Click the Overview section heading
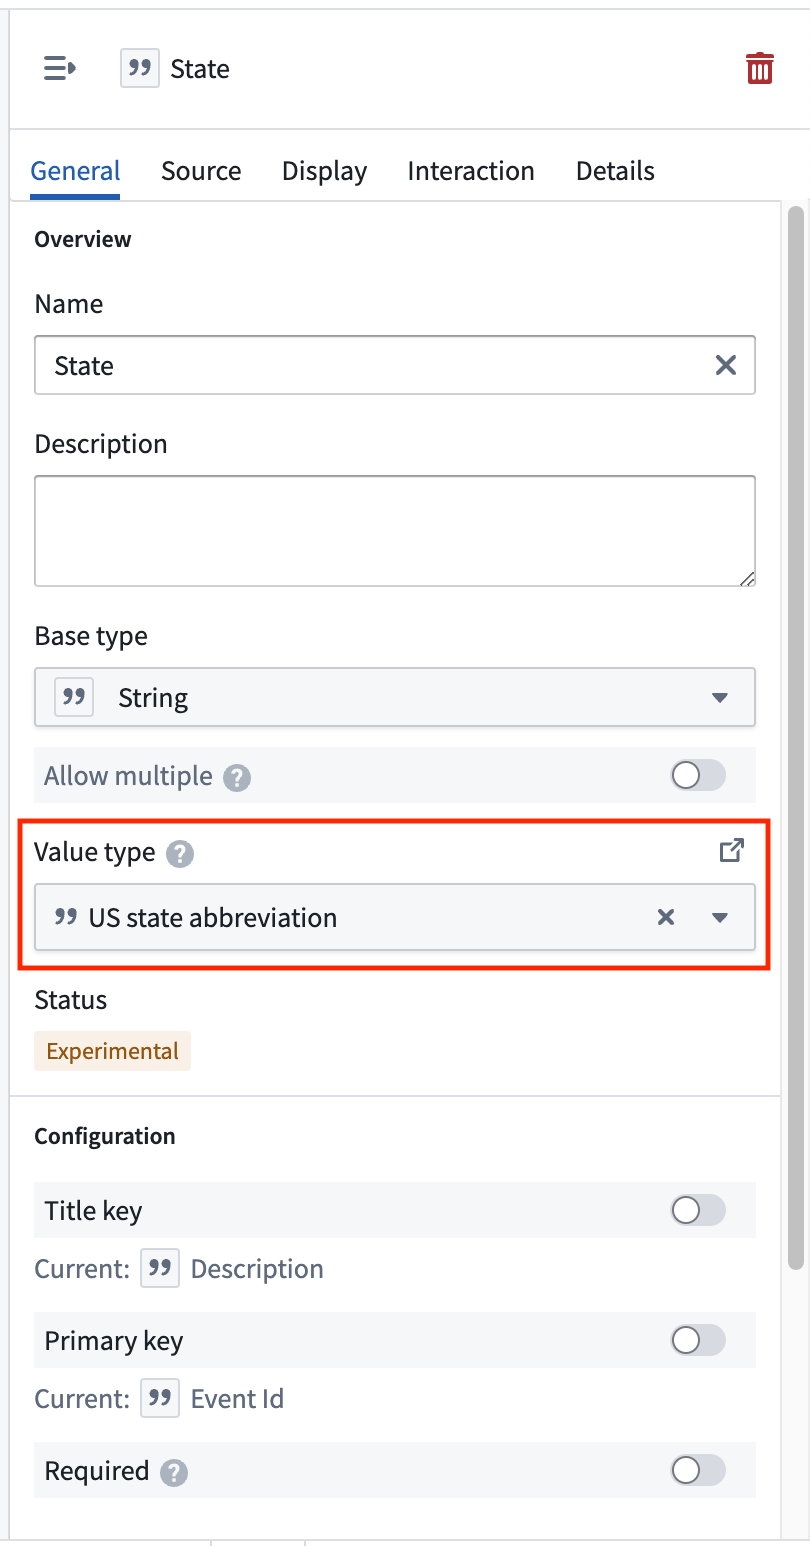The image size is (810, 1546). tap(83, 239)
